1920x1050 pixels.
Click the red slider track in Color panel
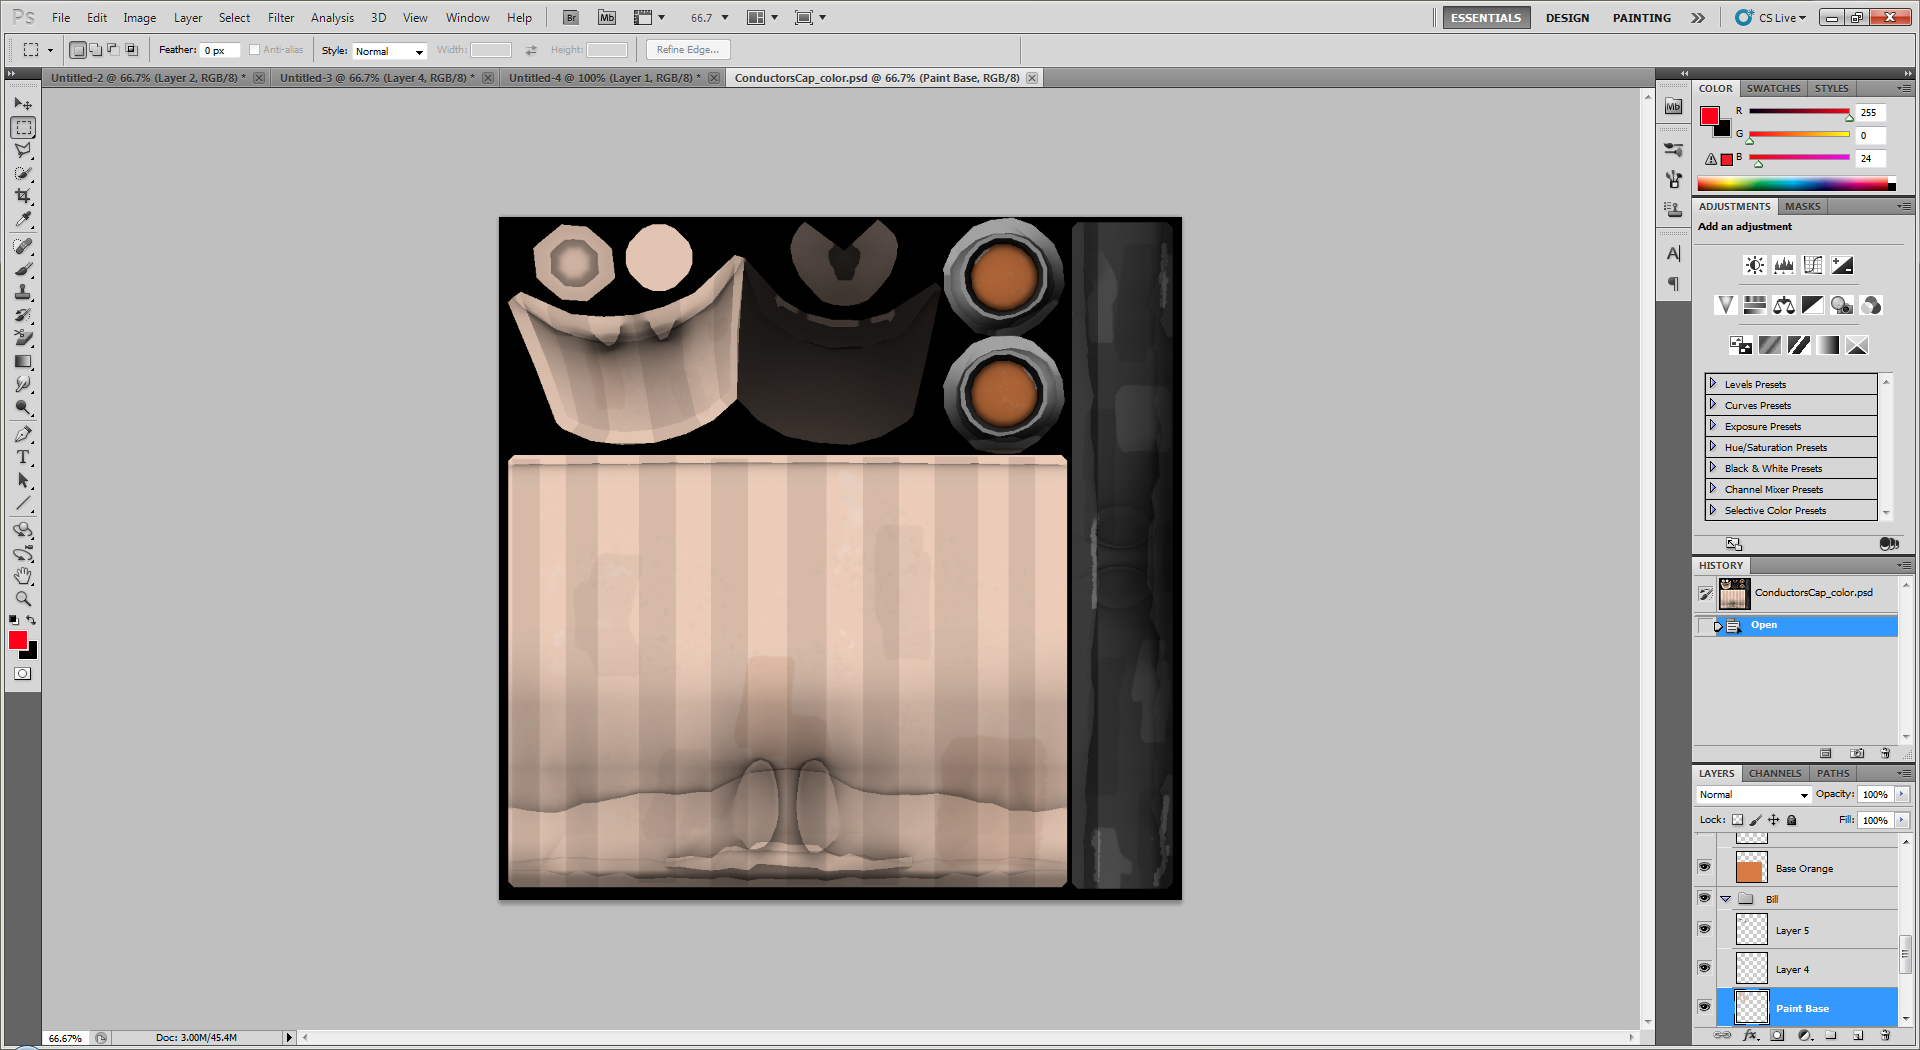click(1799, 112)
